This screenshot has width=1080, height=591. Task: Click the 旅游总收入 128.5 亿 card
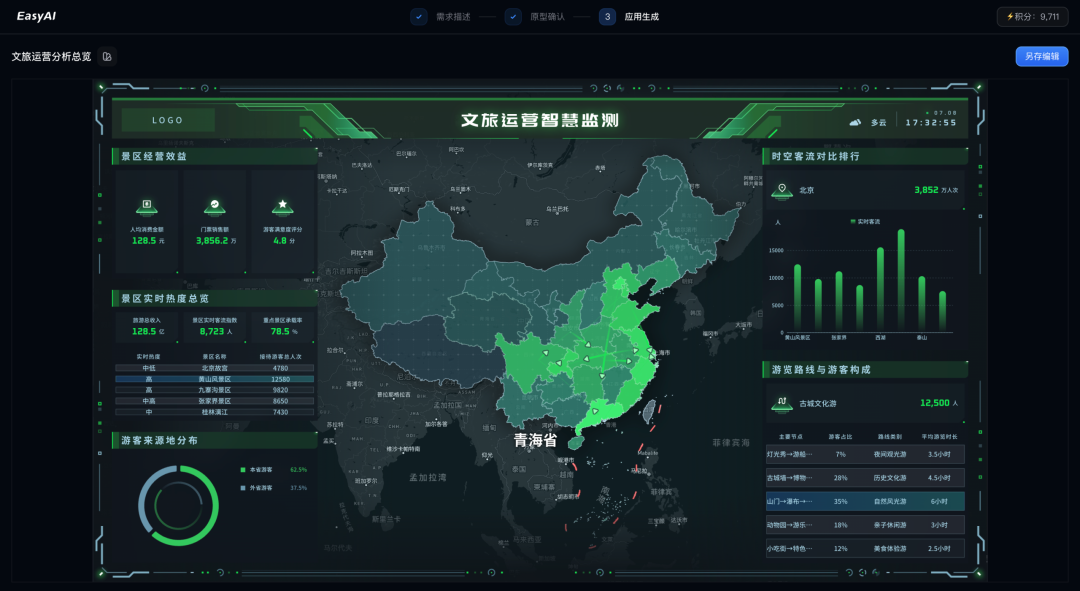(x=147, y=327)
